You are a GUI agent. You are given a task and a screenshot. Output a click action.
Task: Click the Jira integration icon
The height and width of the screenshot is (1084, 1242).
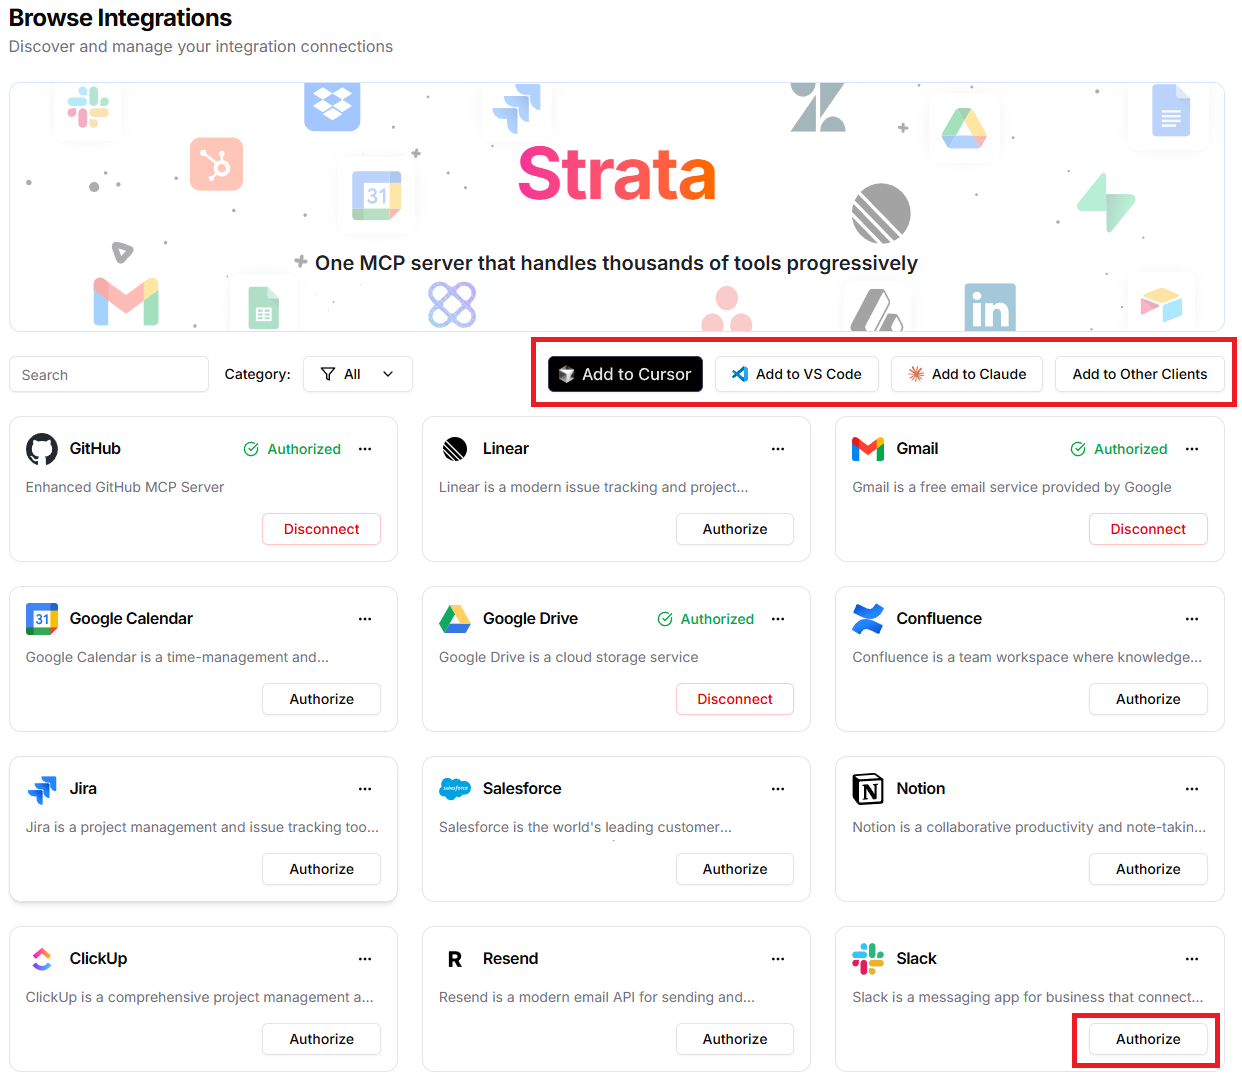pyautogui.click(x=41, y=789)
